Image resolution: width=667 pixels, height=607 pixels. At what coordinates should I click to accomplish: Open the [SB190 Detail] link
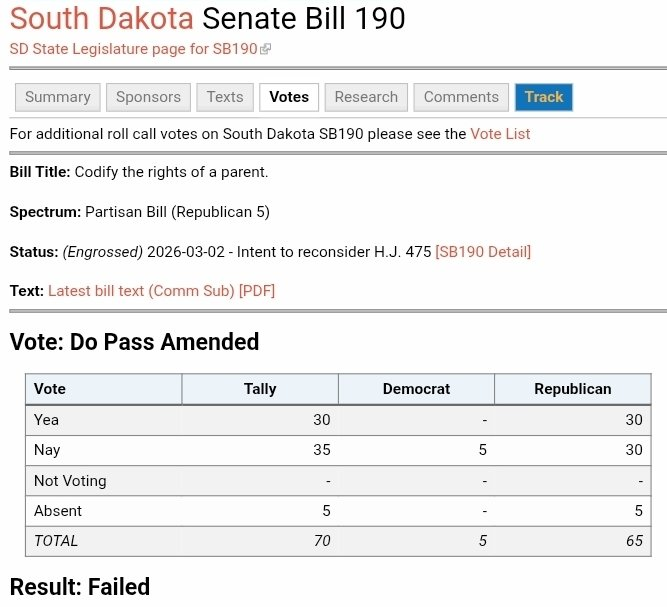tap(483, 251)
